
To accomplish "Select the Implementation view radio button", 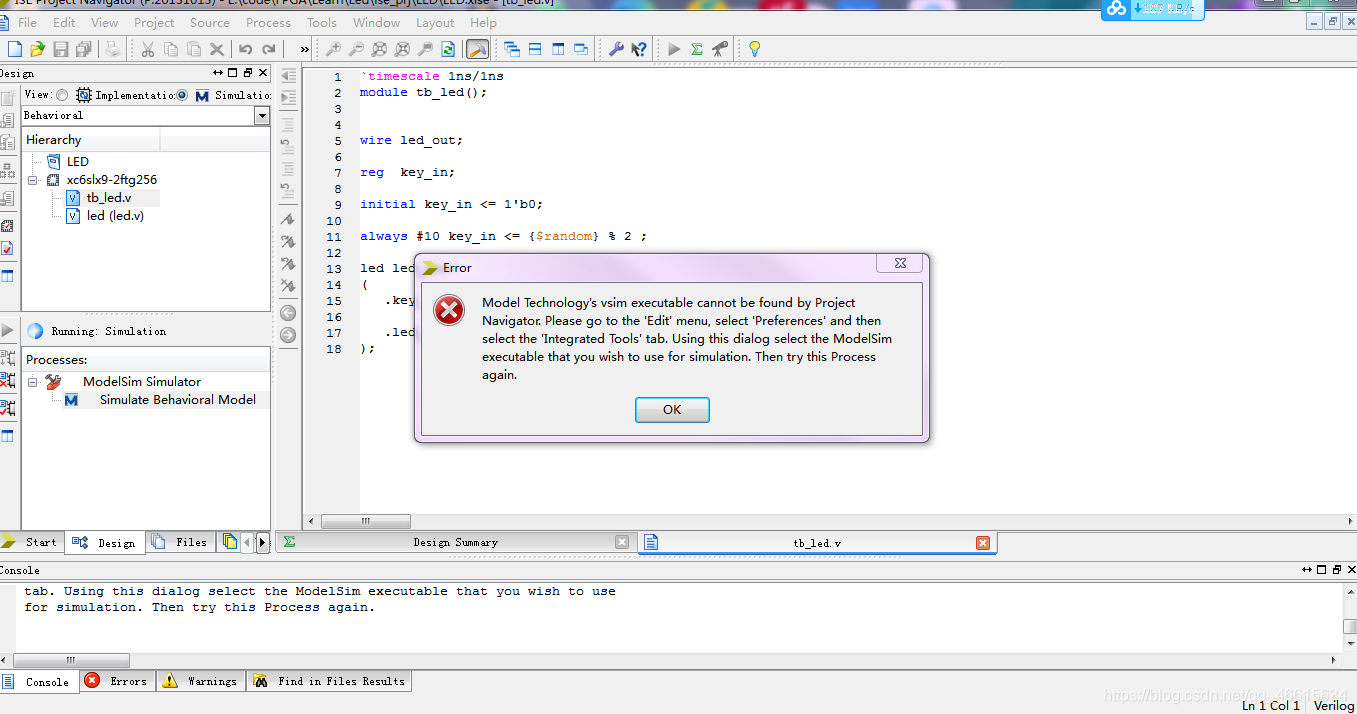I will (x=62, y=95).
